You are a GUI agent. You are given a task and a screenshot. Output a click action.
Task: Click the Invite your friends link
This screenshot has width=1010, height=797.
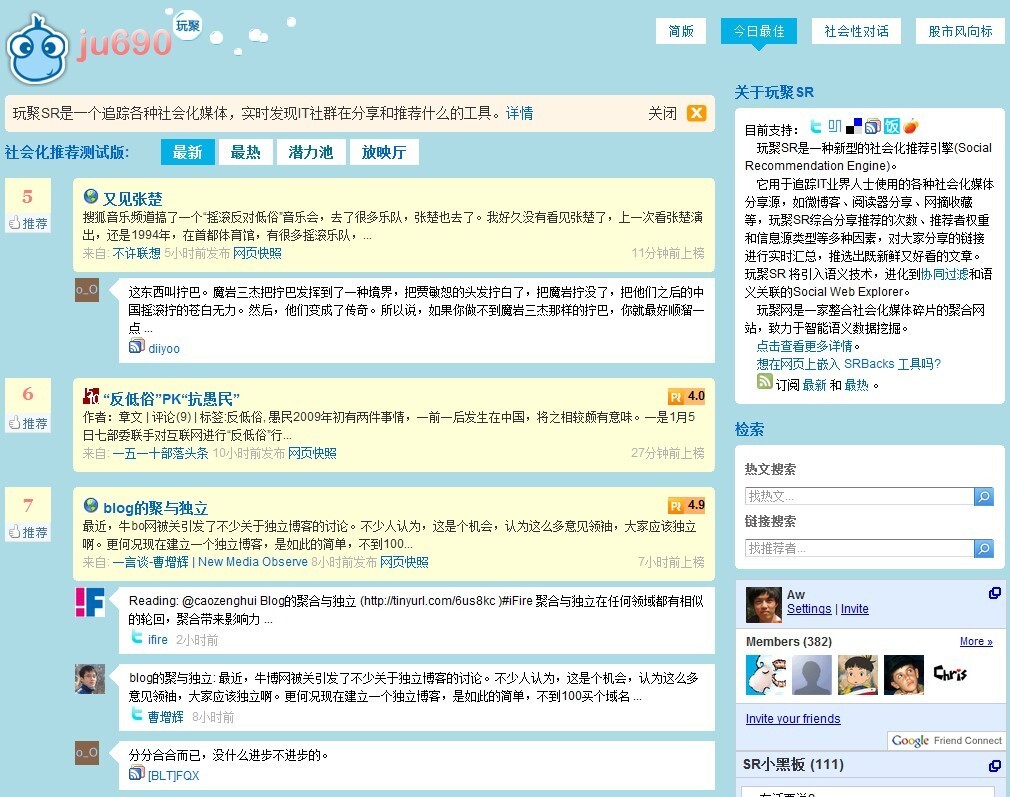(793, 719)
